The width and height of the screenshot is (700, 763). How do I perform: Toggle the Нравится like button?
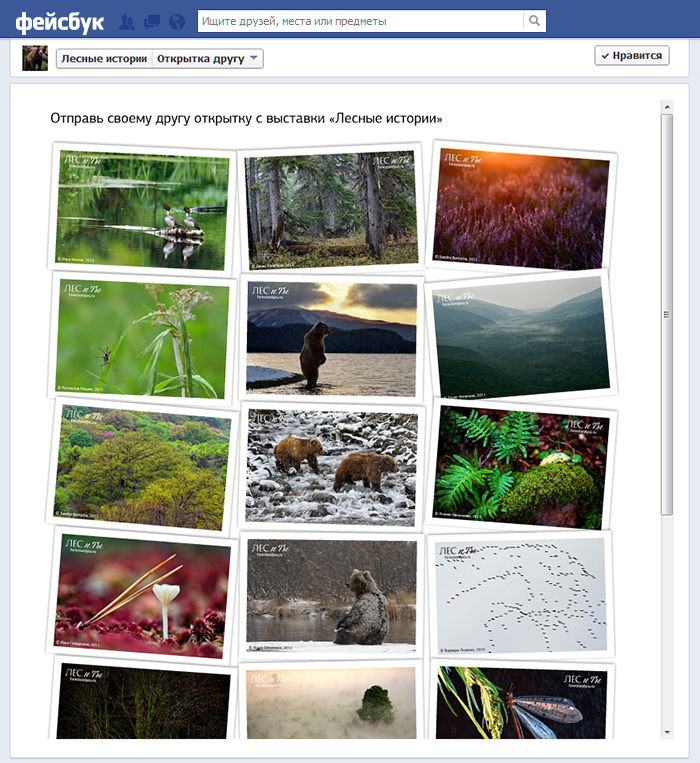[x=631, y=56]
